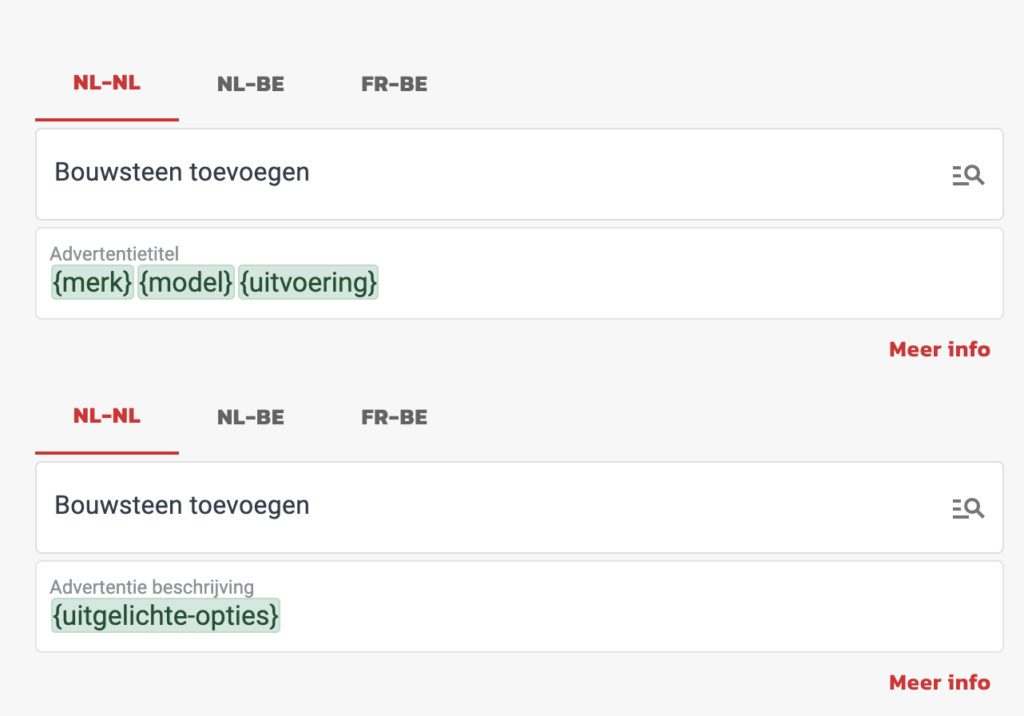Click the search icon in the Advertentietitel building block field
This screenshot has height=716, width=1024.
[967, 176]
